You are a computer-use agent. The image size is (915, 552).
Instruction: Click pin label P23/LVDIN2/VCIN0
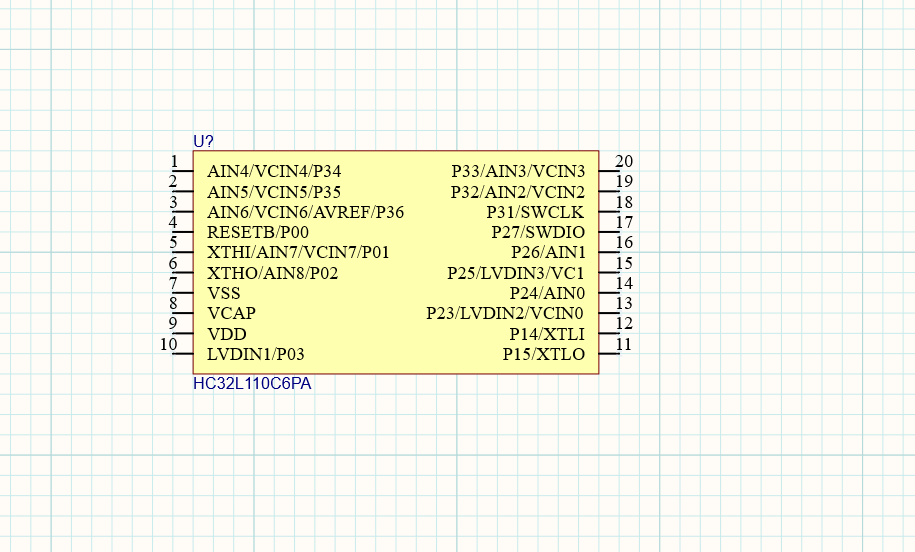tap(505, 313)
